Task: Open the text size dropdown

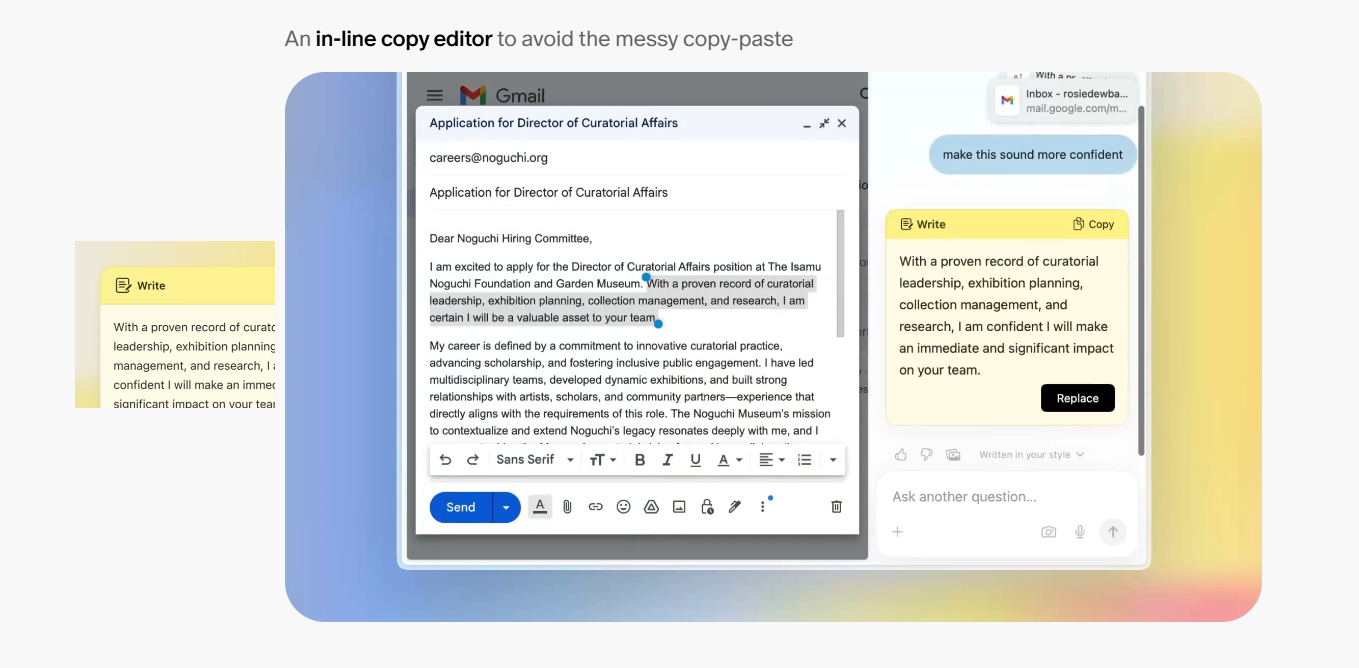Action: click(x=602, y=460)
